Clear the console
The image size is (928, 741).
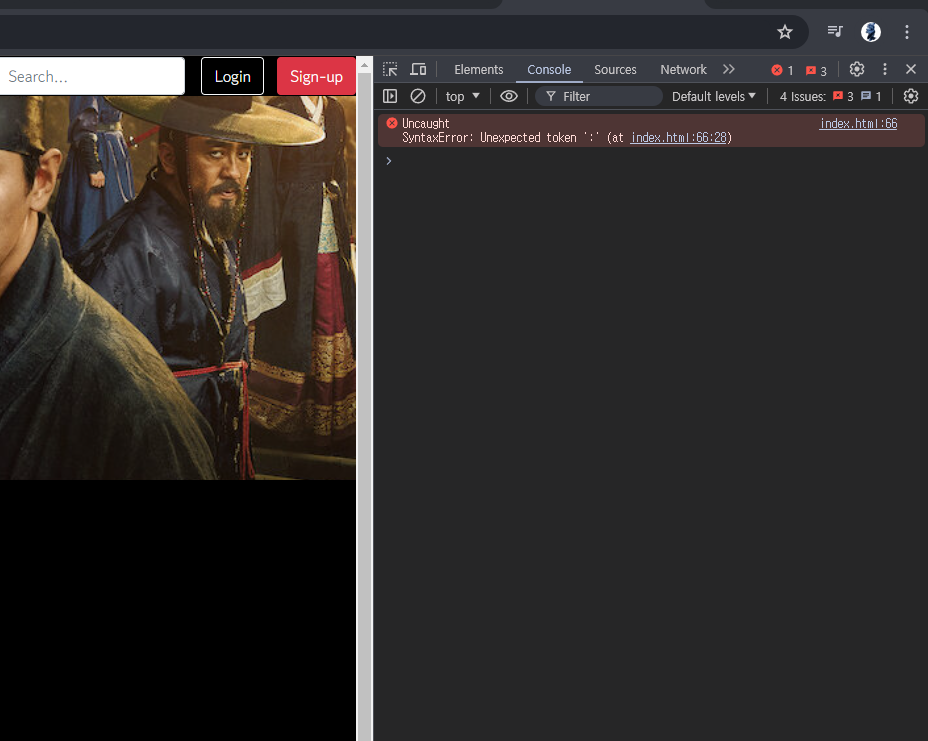coord(418,96)
